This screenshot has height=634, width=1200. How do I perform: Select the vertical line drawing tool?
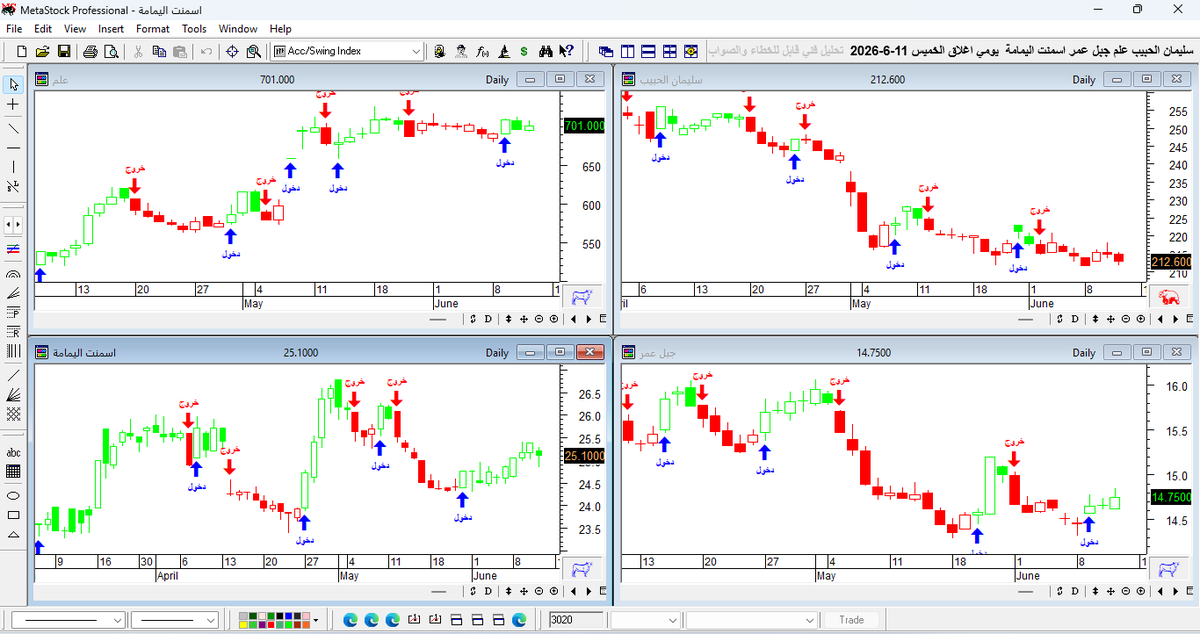[14, 166]
